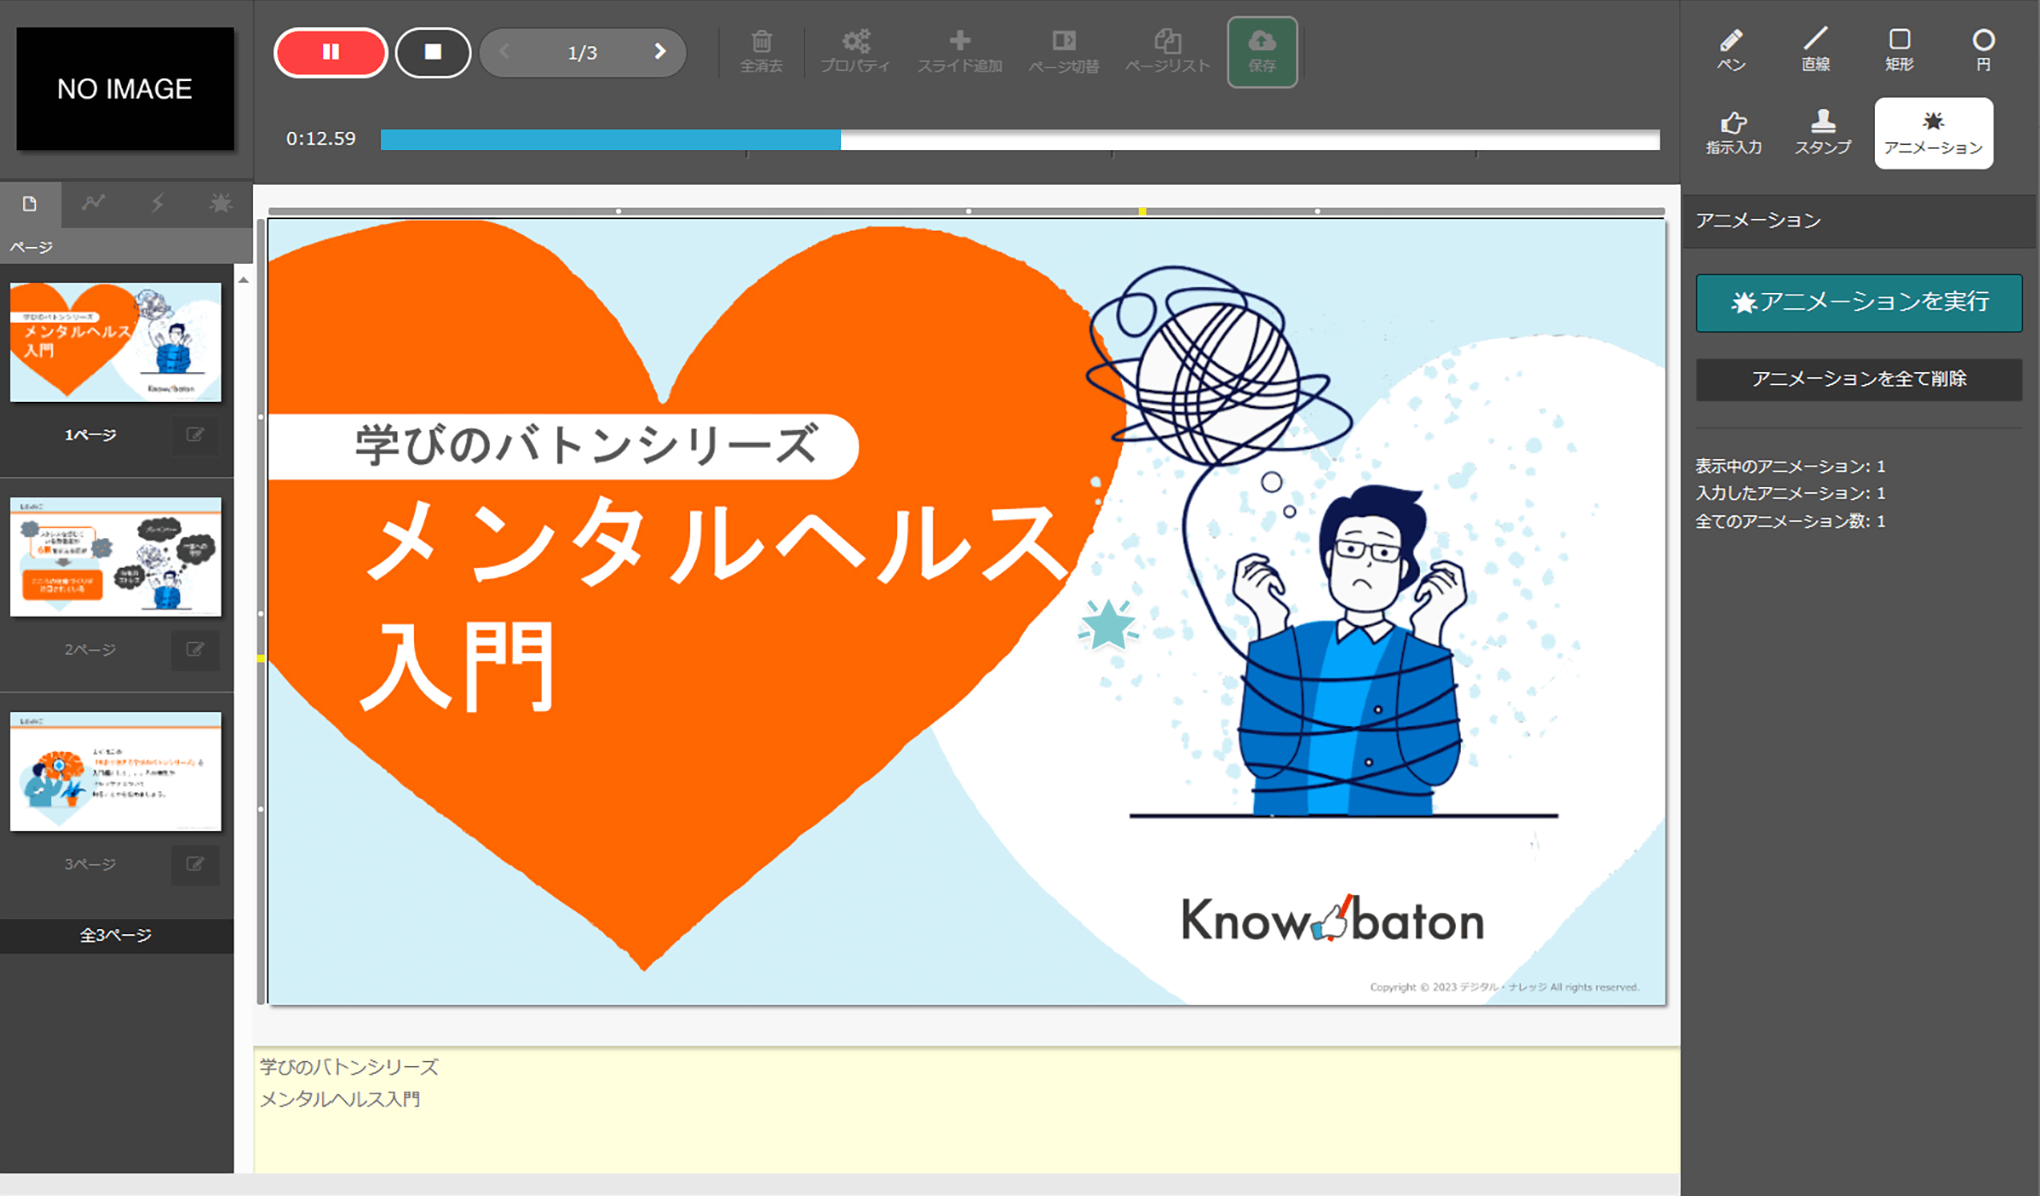Click the yellow marker on slide top ruler
This screenshot has height=1196, width=2040.
pyautogui.click(x=1142, y=212)
